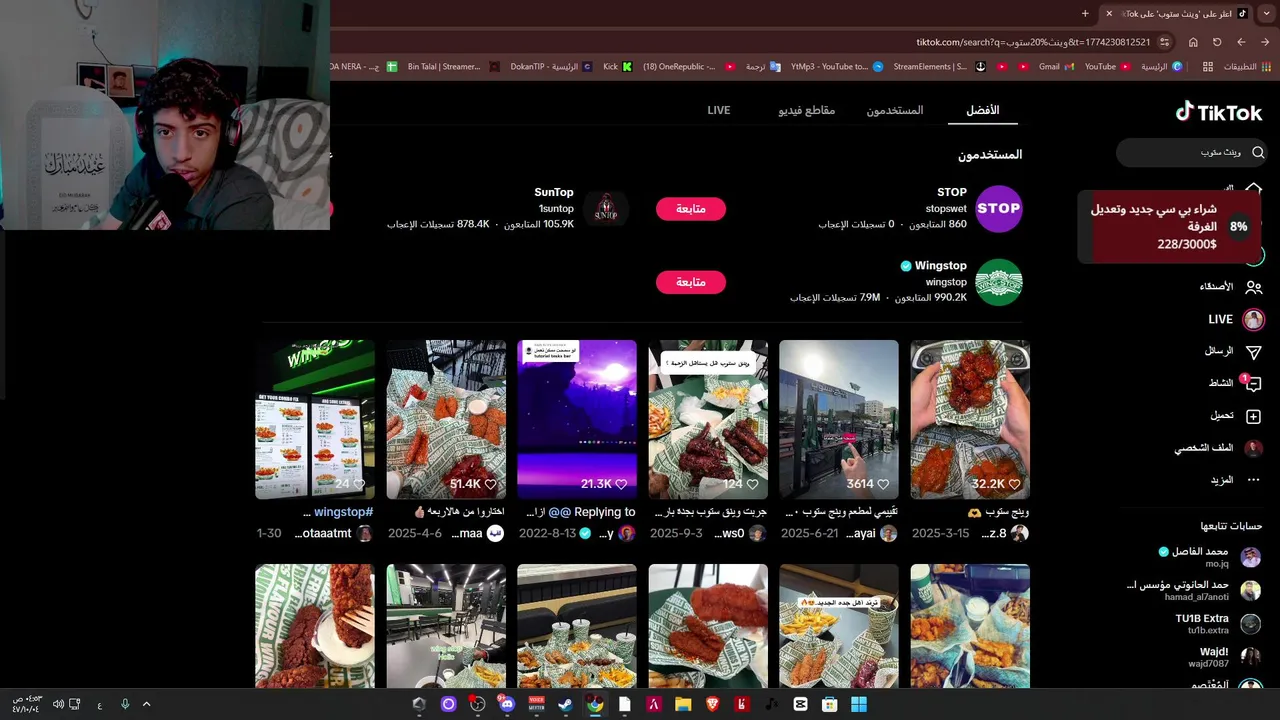The height and width of the screenshot is (720, 1280).
Task: Follow the STOP account
Action: point(691,209)
